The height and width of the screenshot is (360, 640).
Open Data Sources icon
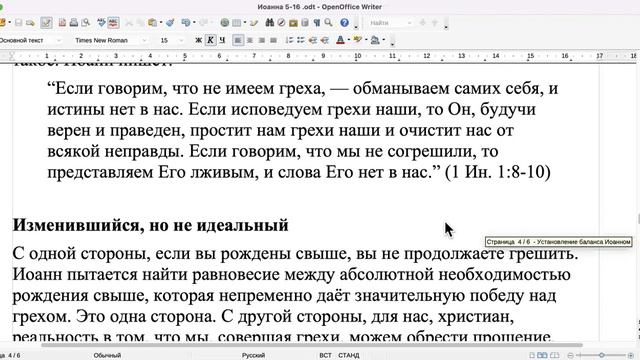click(304, 23)
